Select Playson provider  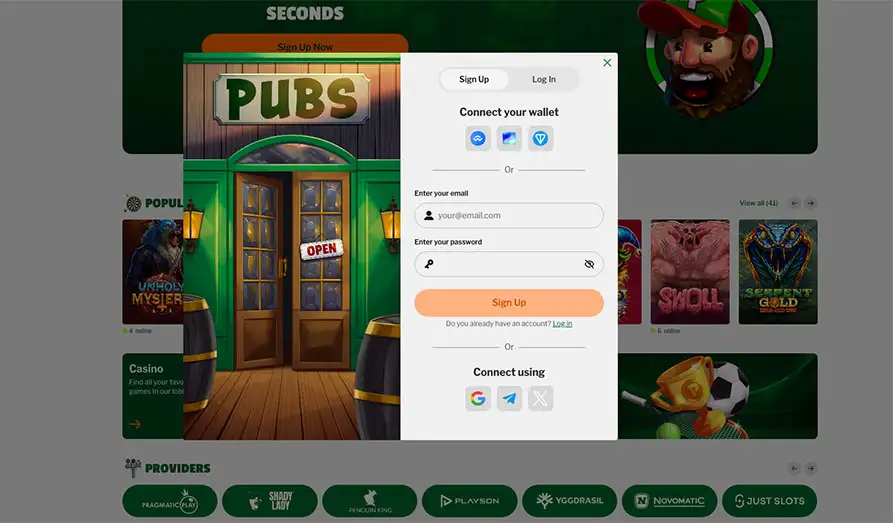click(470, 501)
